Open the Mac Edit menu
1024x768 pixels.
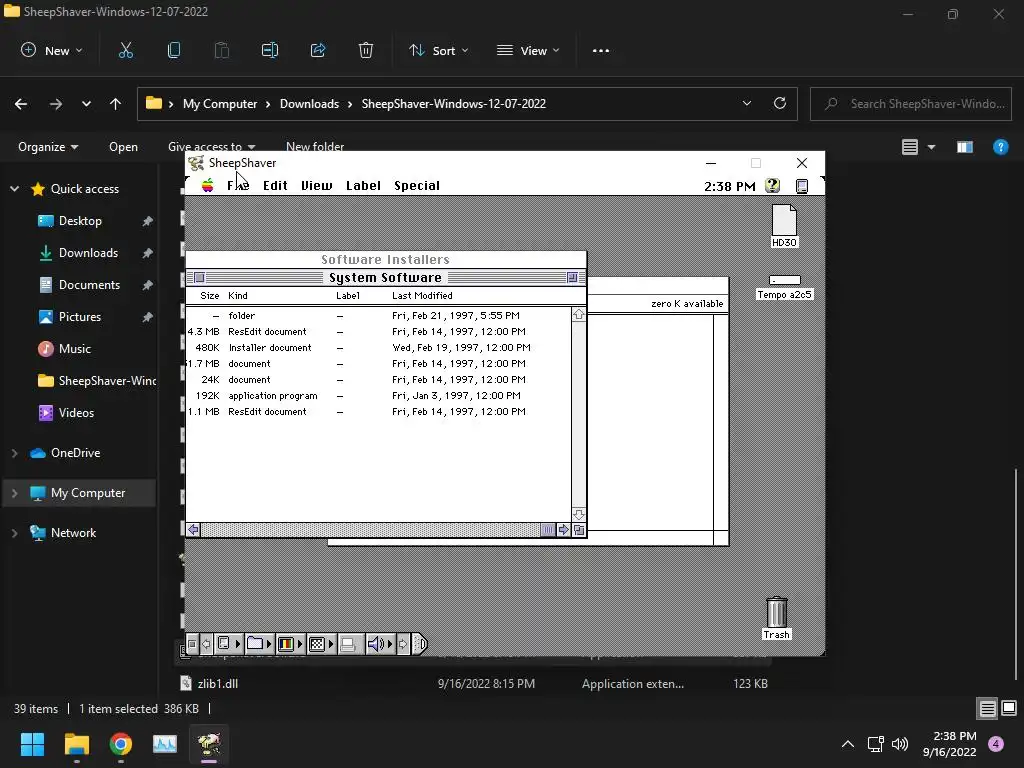pyautogui.click(x=275, y=185)
